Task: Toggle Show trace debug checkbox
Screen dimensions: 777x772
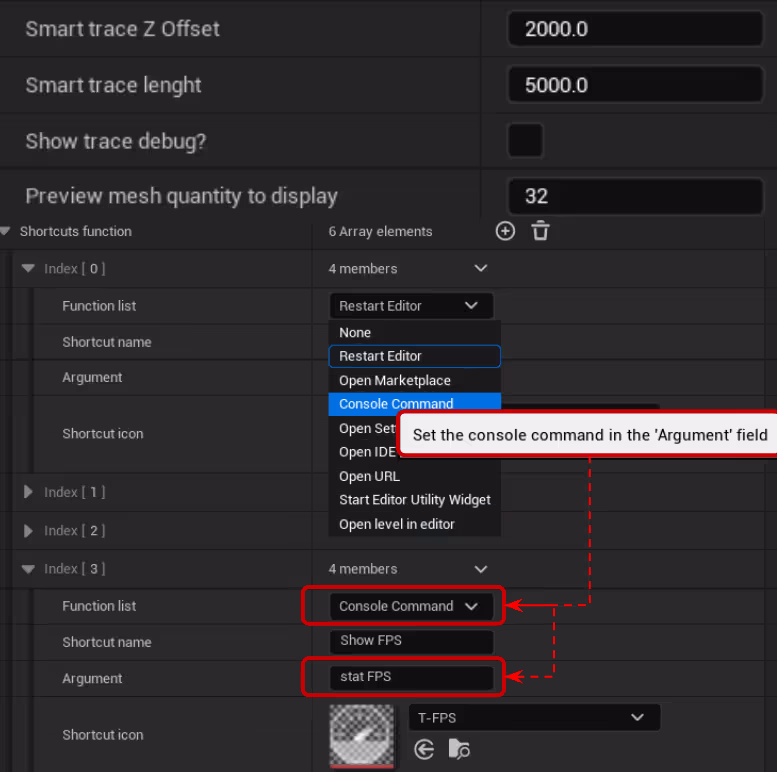Action: (525, 141)
